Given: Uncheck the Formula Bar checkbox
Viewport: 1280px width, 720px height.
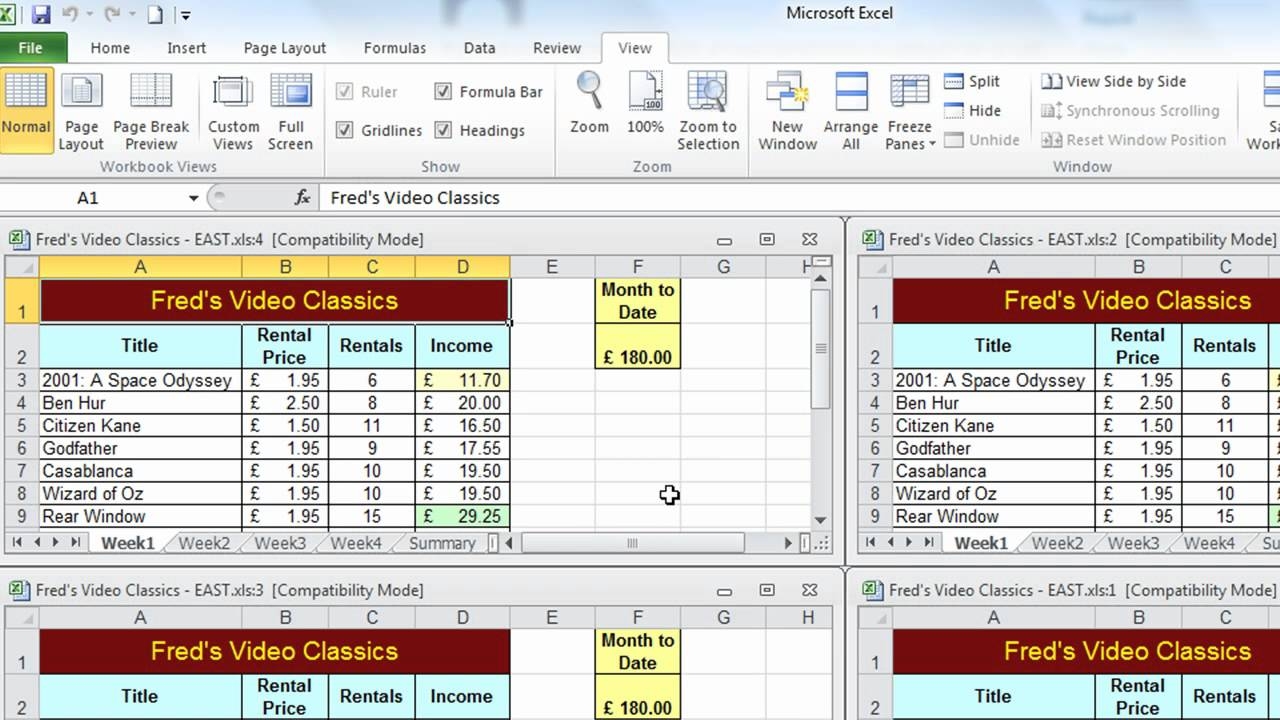Looking at the screenshot, I should coord(443,92).
